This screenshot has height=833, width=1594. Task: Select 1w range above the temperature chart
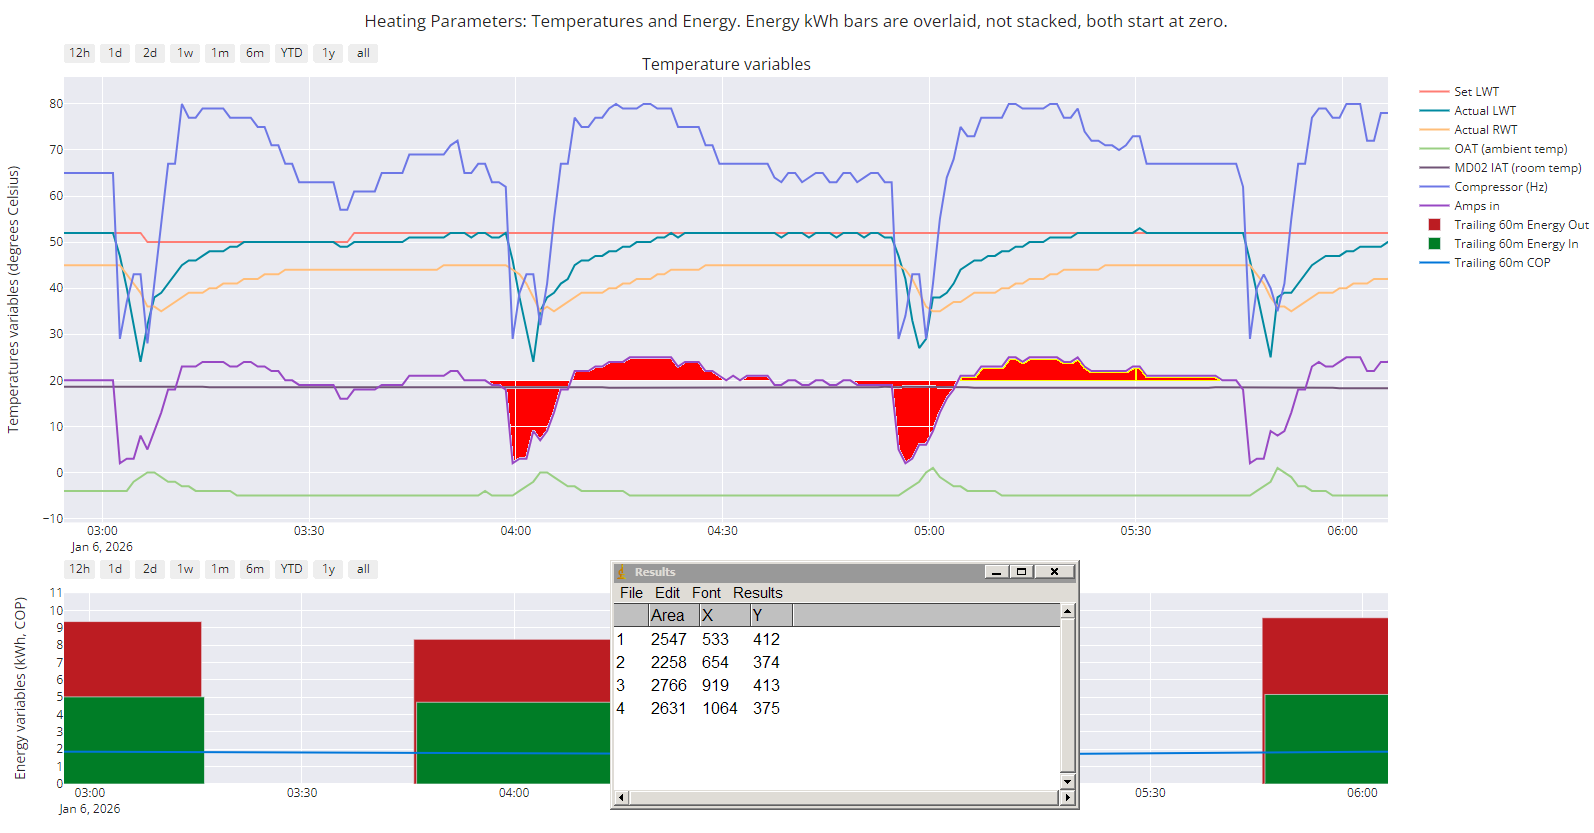tap(185, 53)
